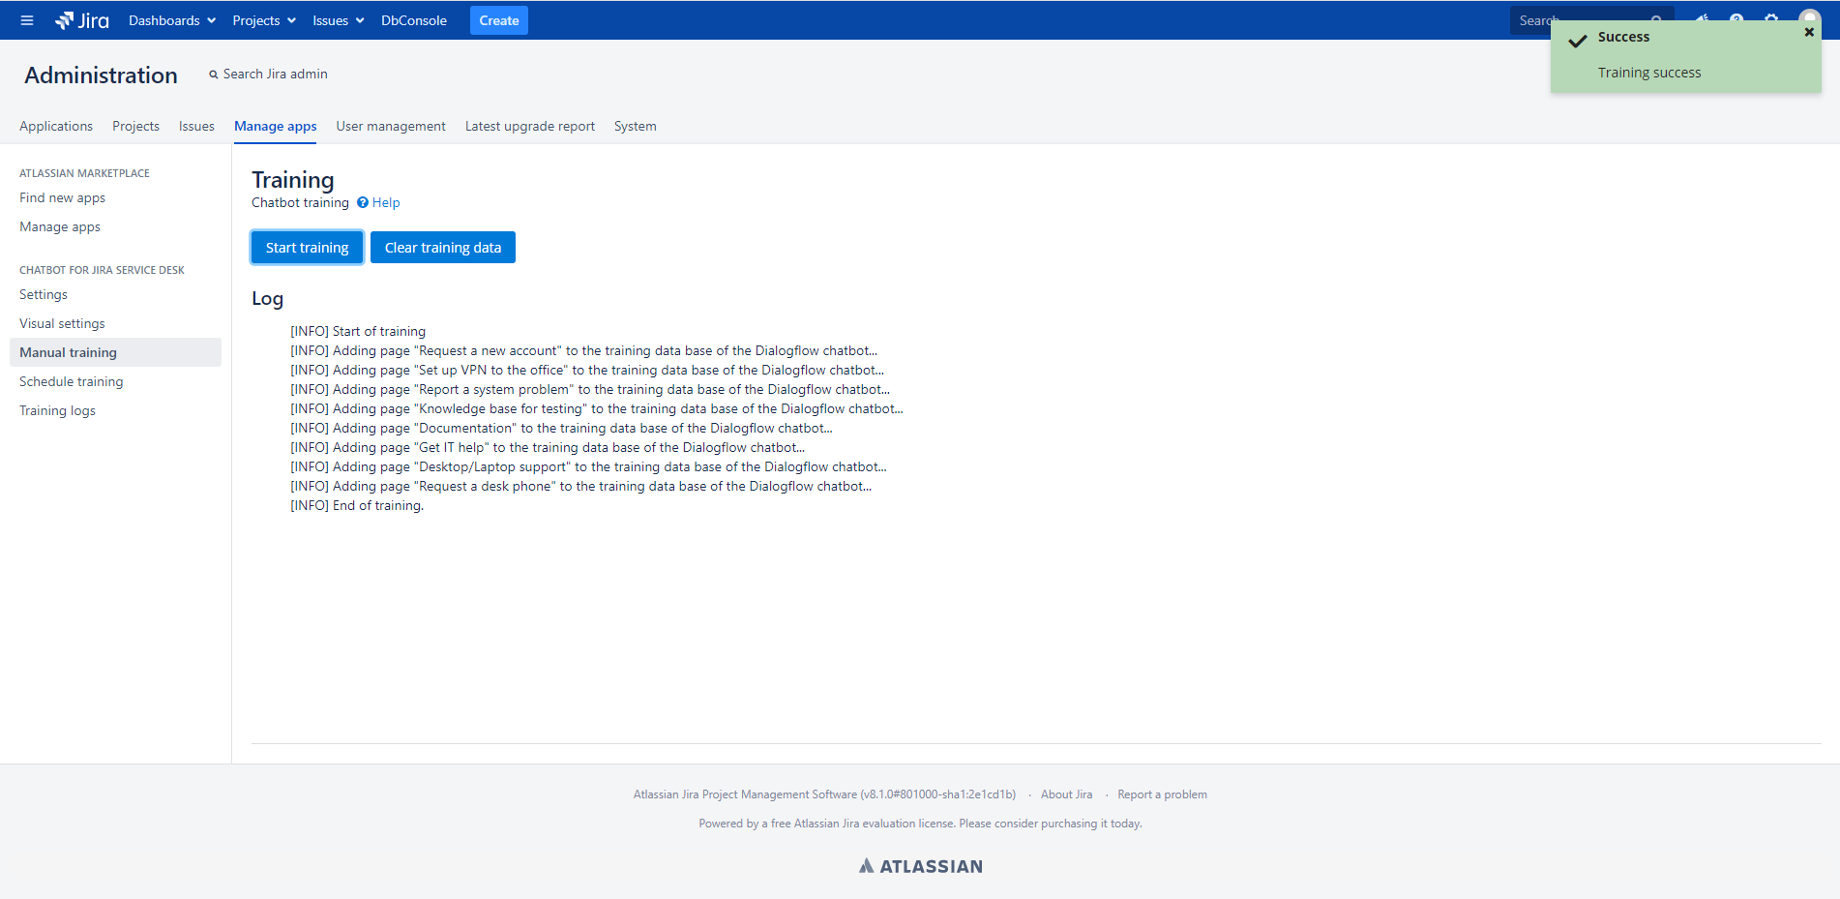Select Manual training in sidebar
Viewport: 1840px width, 899px height.
[115, 352]
